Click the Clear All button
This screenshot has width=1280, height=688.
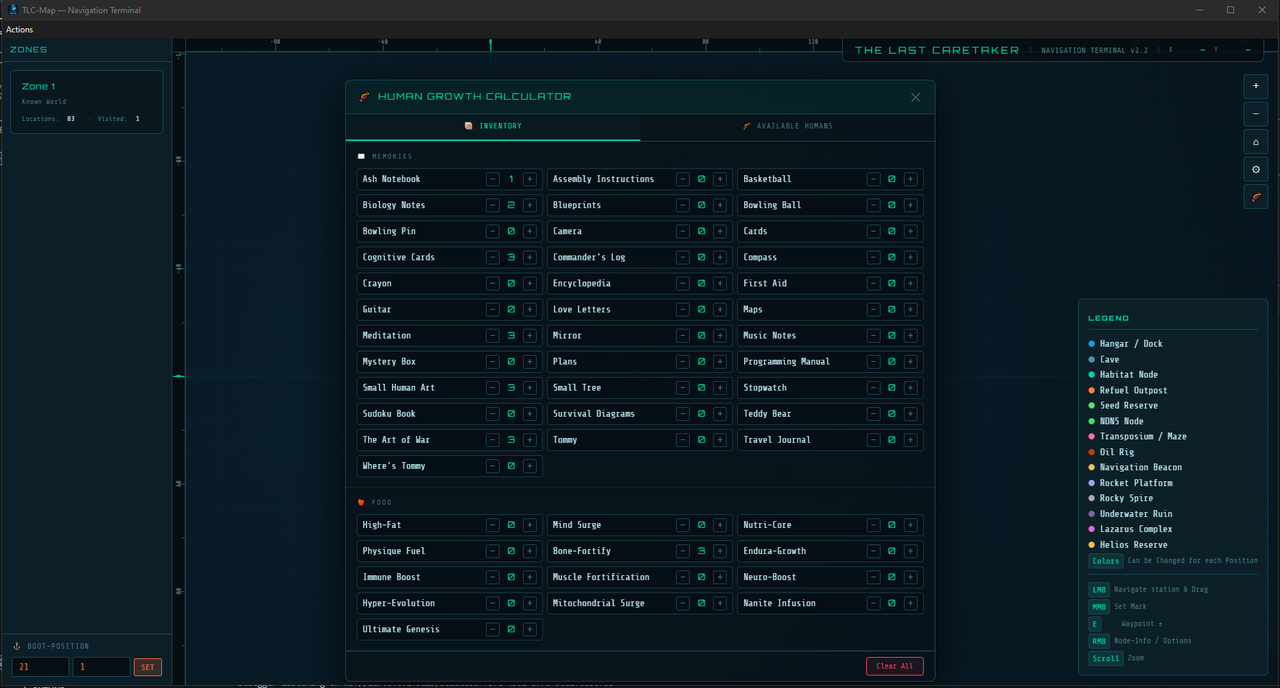pos(895,666)
